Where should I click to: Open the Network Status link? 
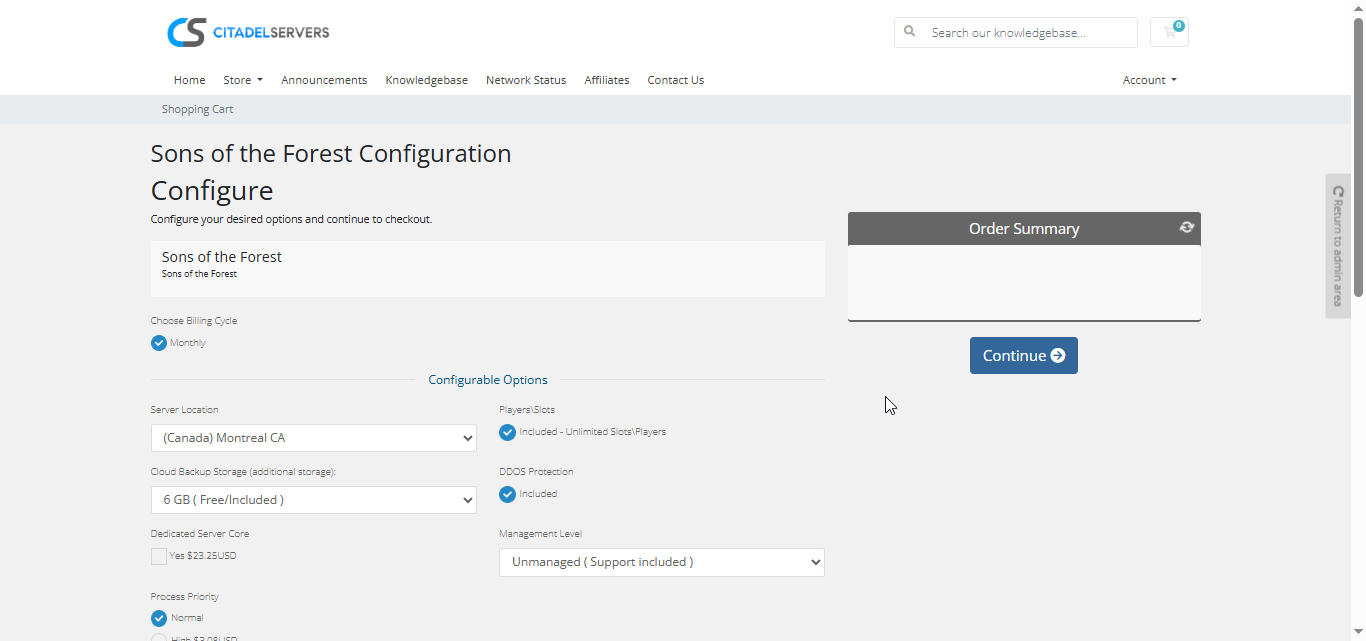(x=526, y=80)
